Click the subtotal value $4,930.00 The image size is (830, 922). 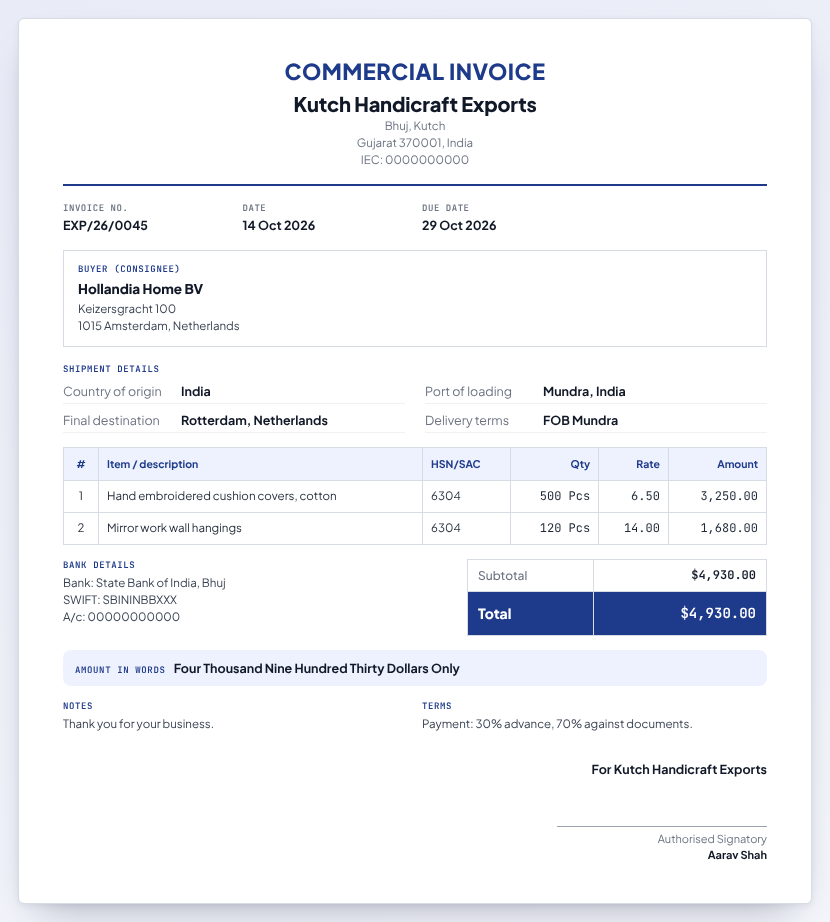pyautogui.click(x=723, y=575)
